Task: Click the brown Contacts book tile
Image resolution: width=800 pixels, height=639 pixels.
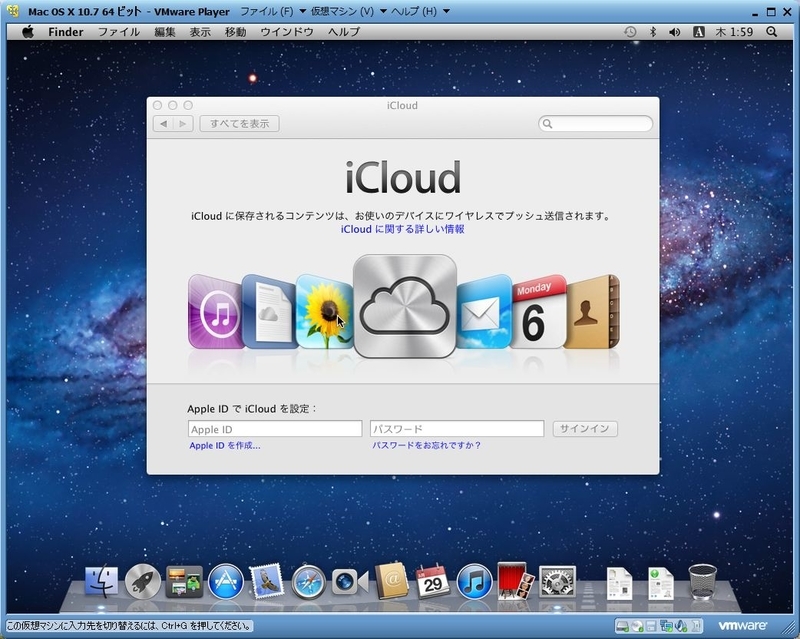Action: coord(592,312)
